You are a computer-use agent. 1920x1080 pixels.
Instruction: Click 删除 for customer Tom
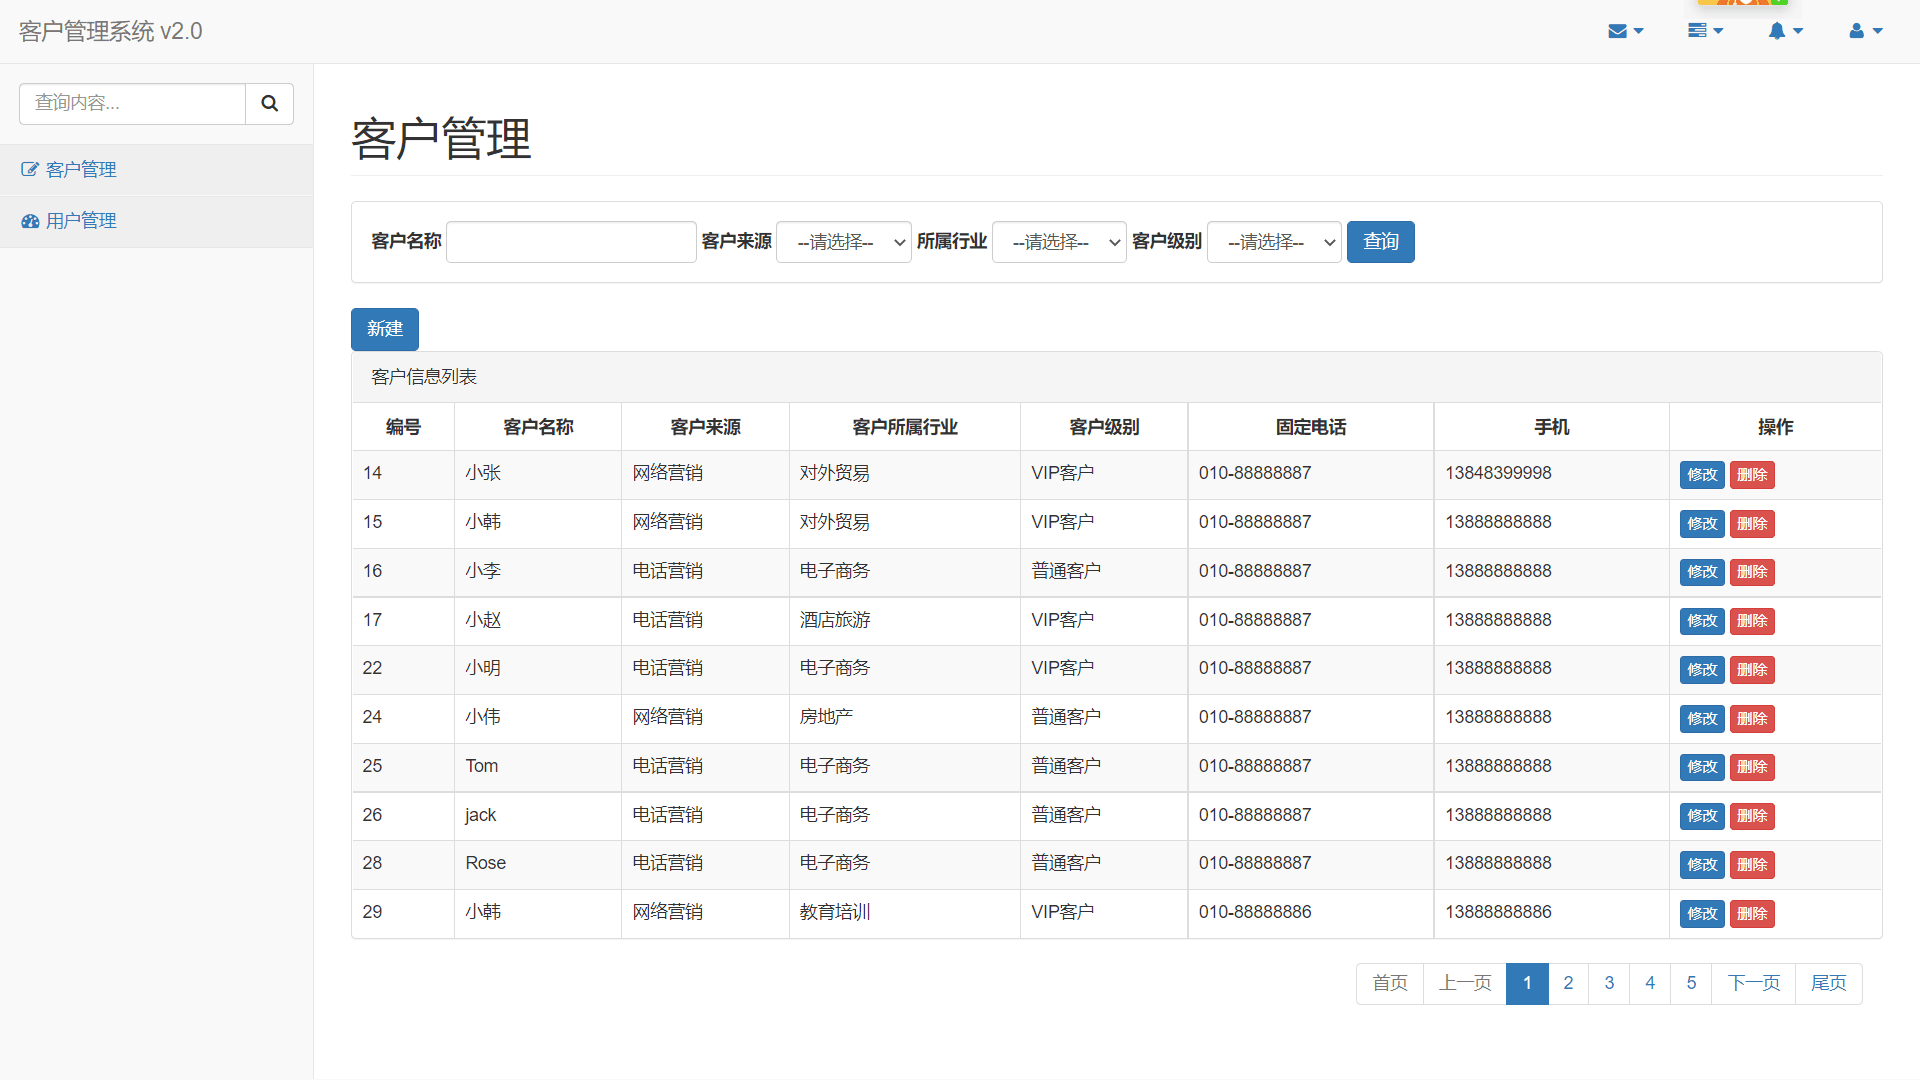coord(1752,767)
